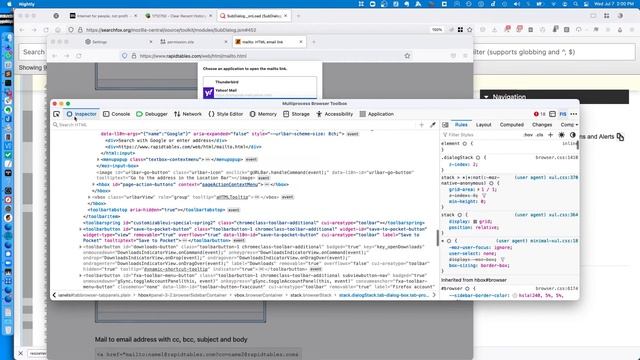Viewport: 640px width, 360px height.
Task: Click selector highlighter beside .dialogStack rule
Action: coord(478,158)
